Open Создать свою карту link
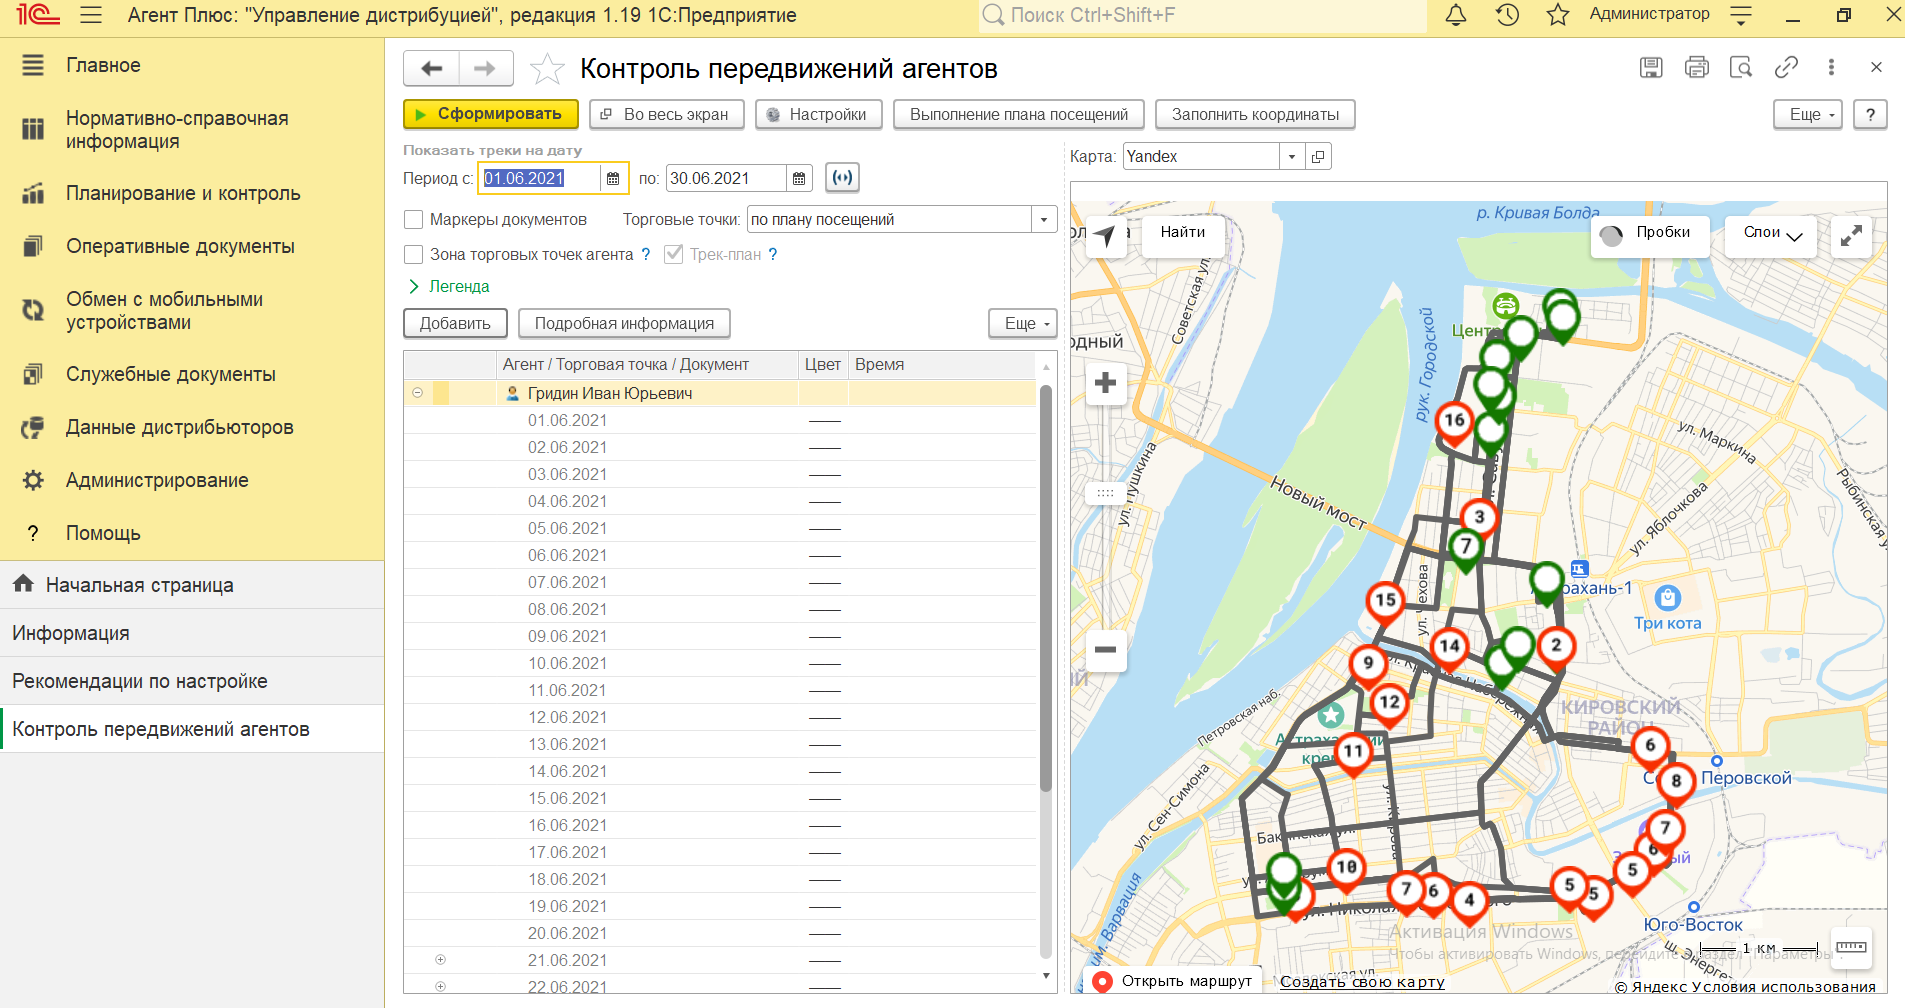 click(1362, 982)
